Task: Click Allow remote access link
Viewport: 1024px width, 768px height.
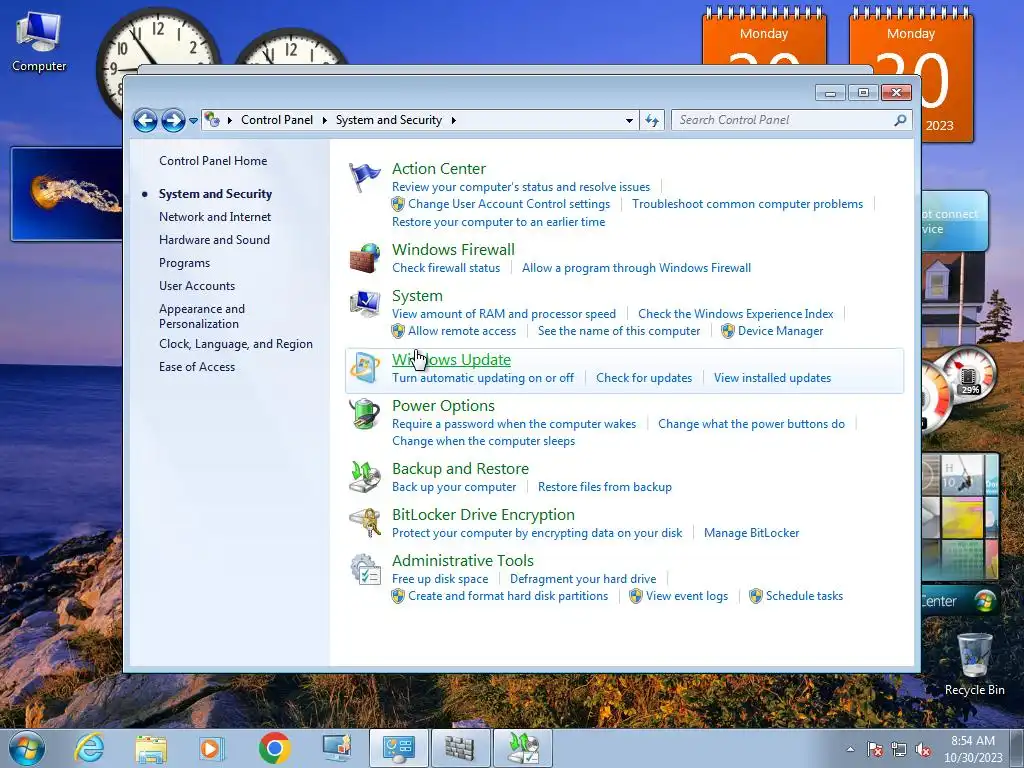Action: point(462,331)
